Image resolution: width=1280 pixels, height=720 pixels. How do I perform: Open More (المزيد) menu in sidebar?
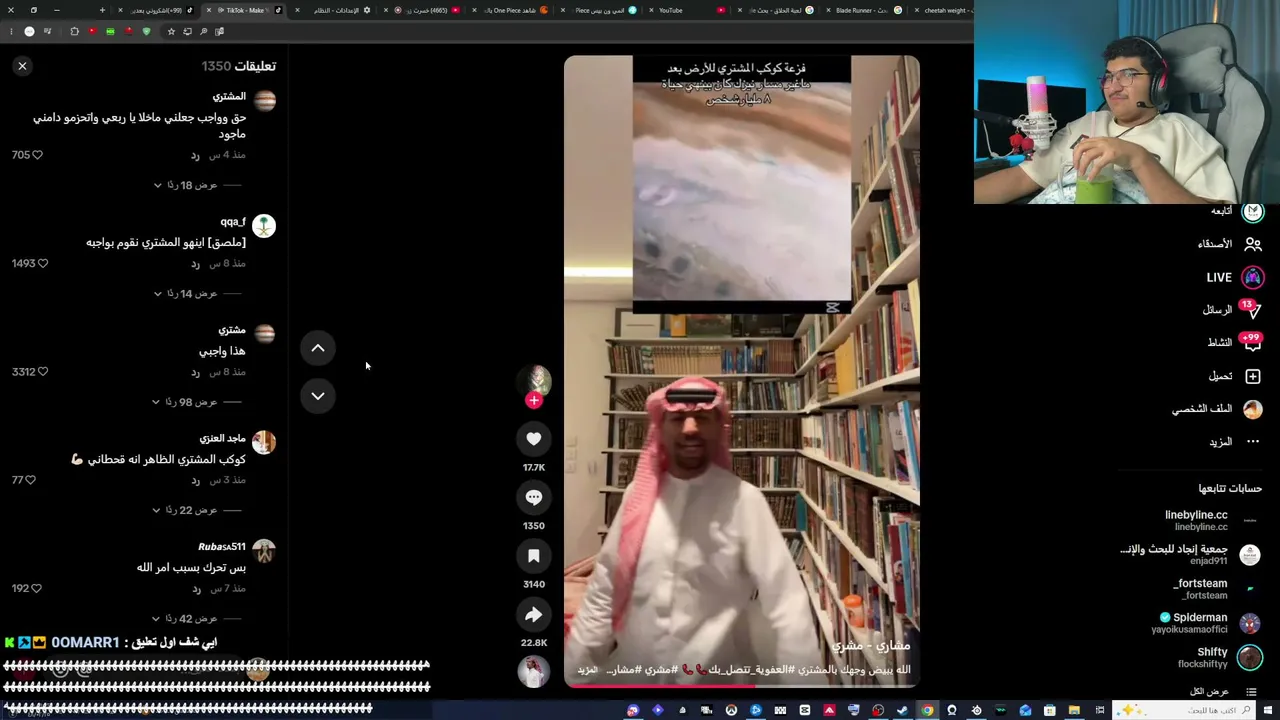pos(1235,442)
